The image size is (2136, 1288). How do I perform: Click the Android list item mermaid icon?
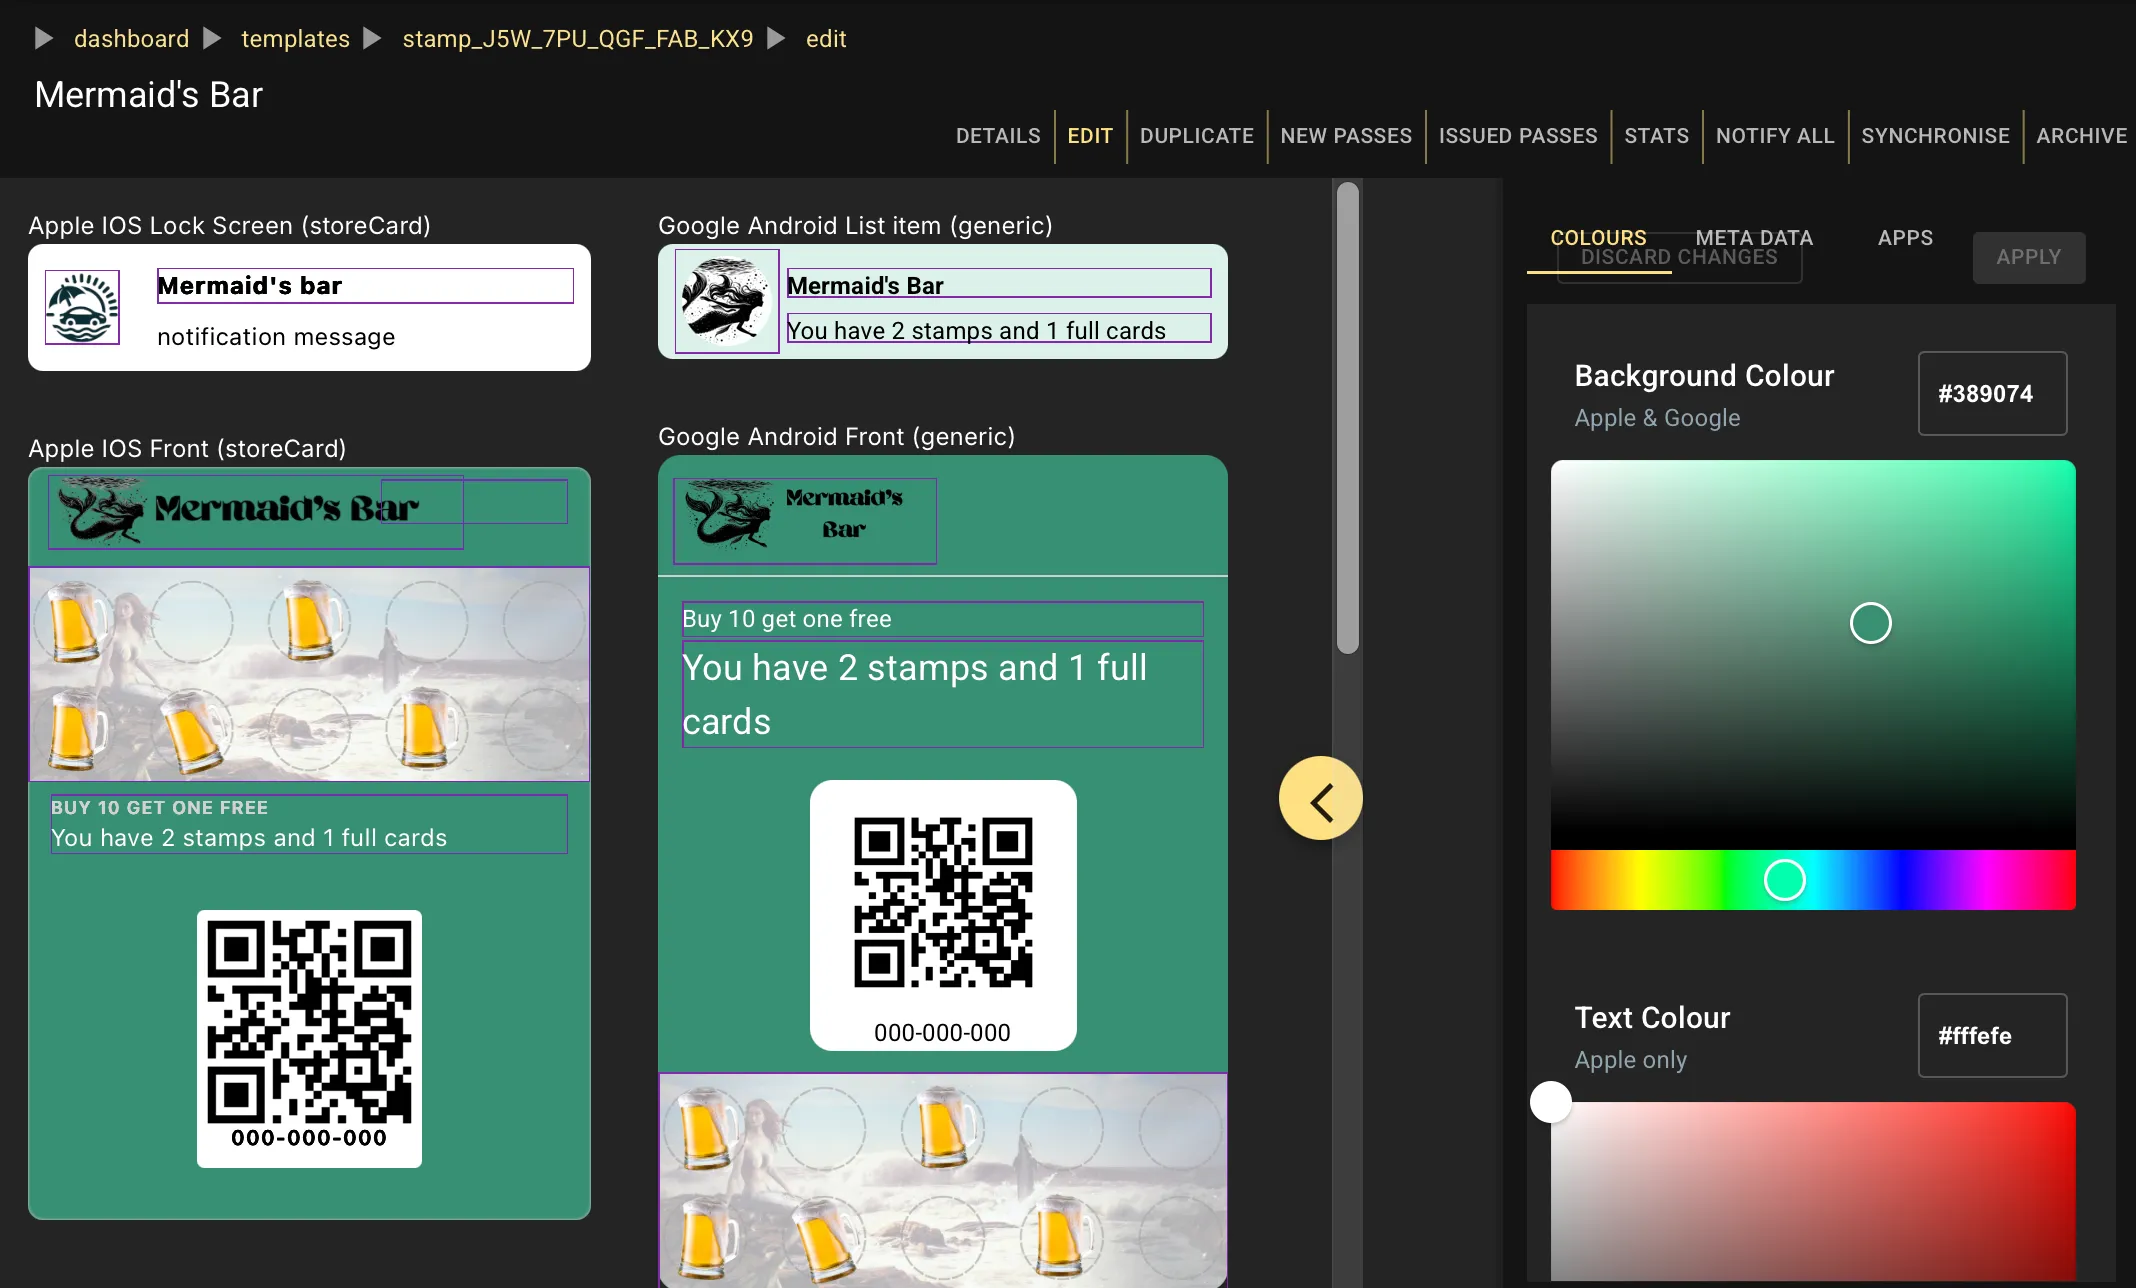[x=727, y=301]
